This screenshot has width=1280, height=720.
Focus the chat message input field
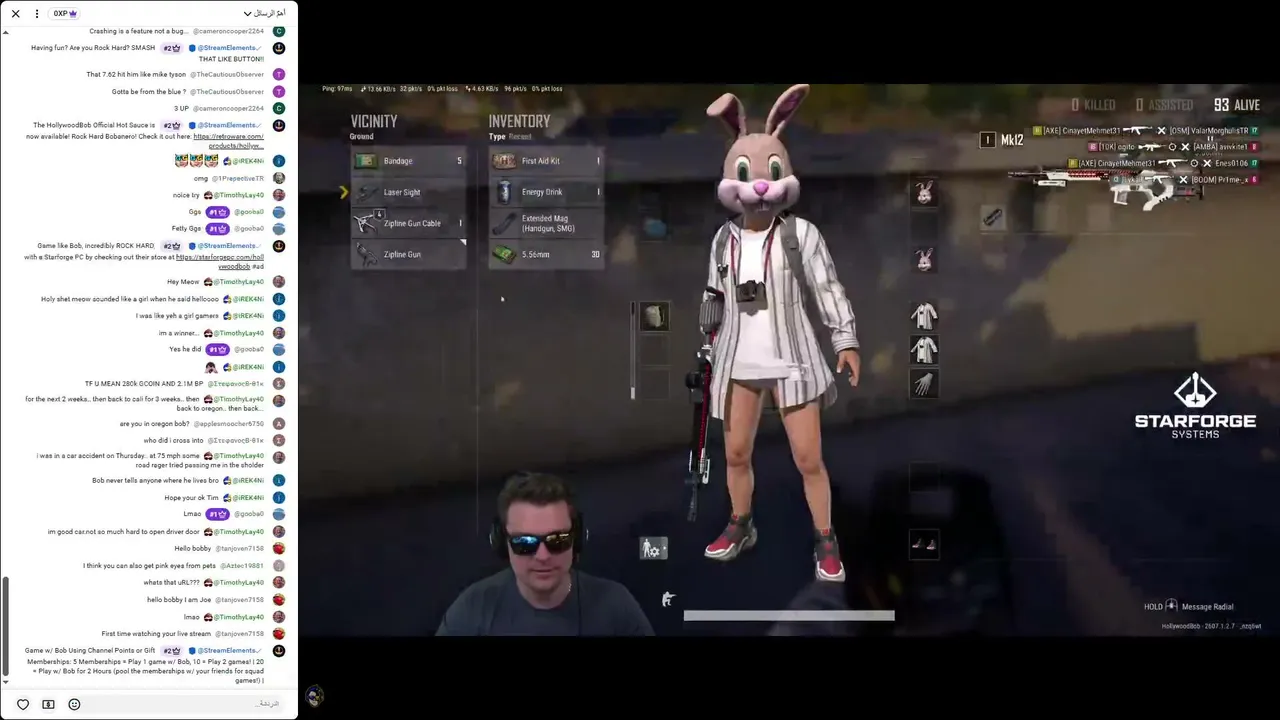tap(185, 704)
